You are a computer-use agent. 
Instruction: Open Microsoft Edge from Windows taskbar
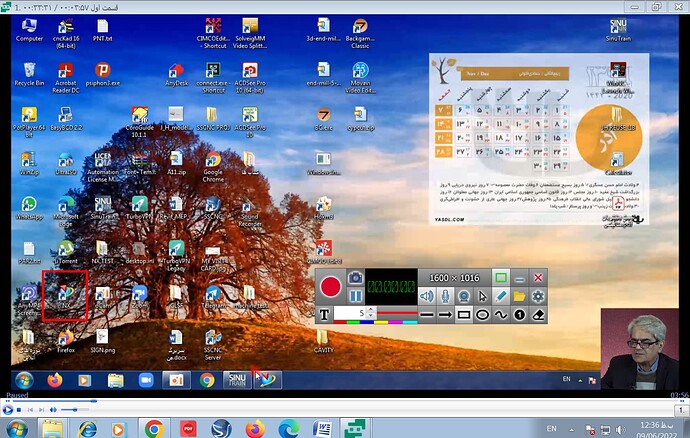click(x=288, y=429)
